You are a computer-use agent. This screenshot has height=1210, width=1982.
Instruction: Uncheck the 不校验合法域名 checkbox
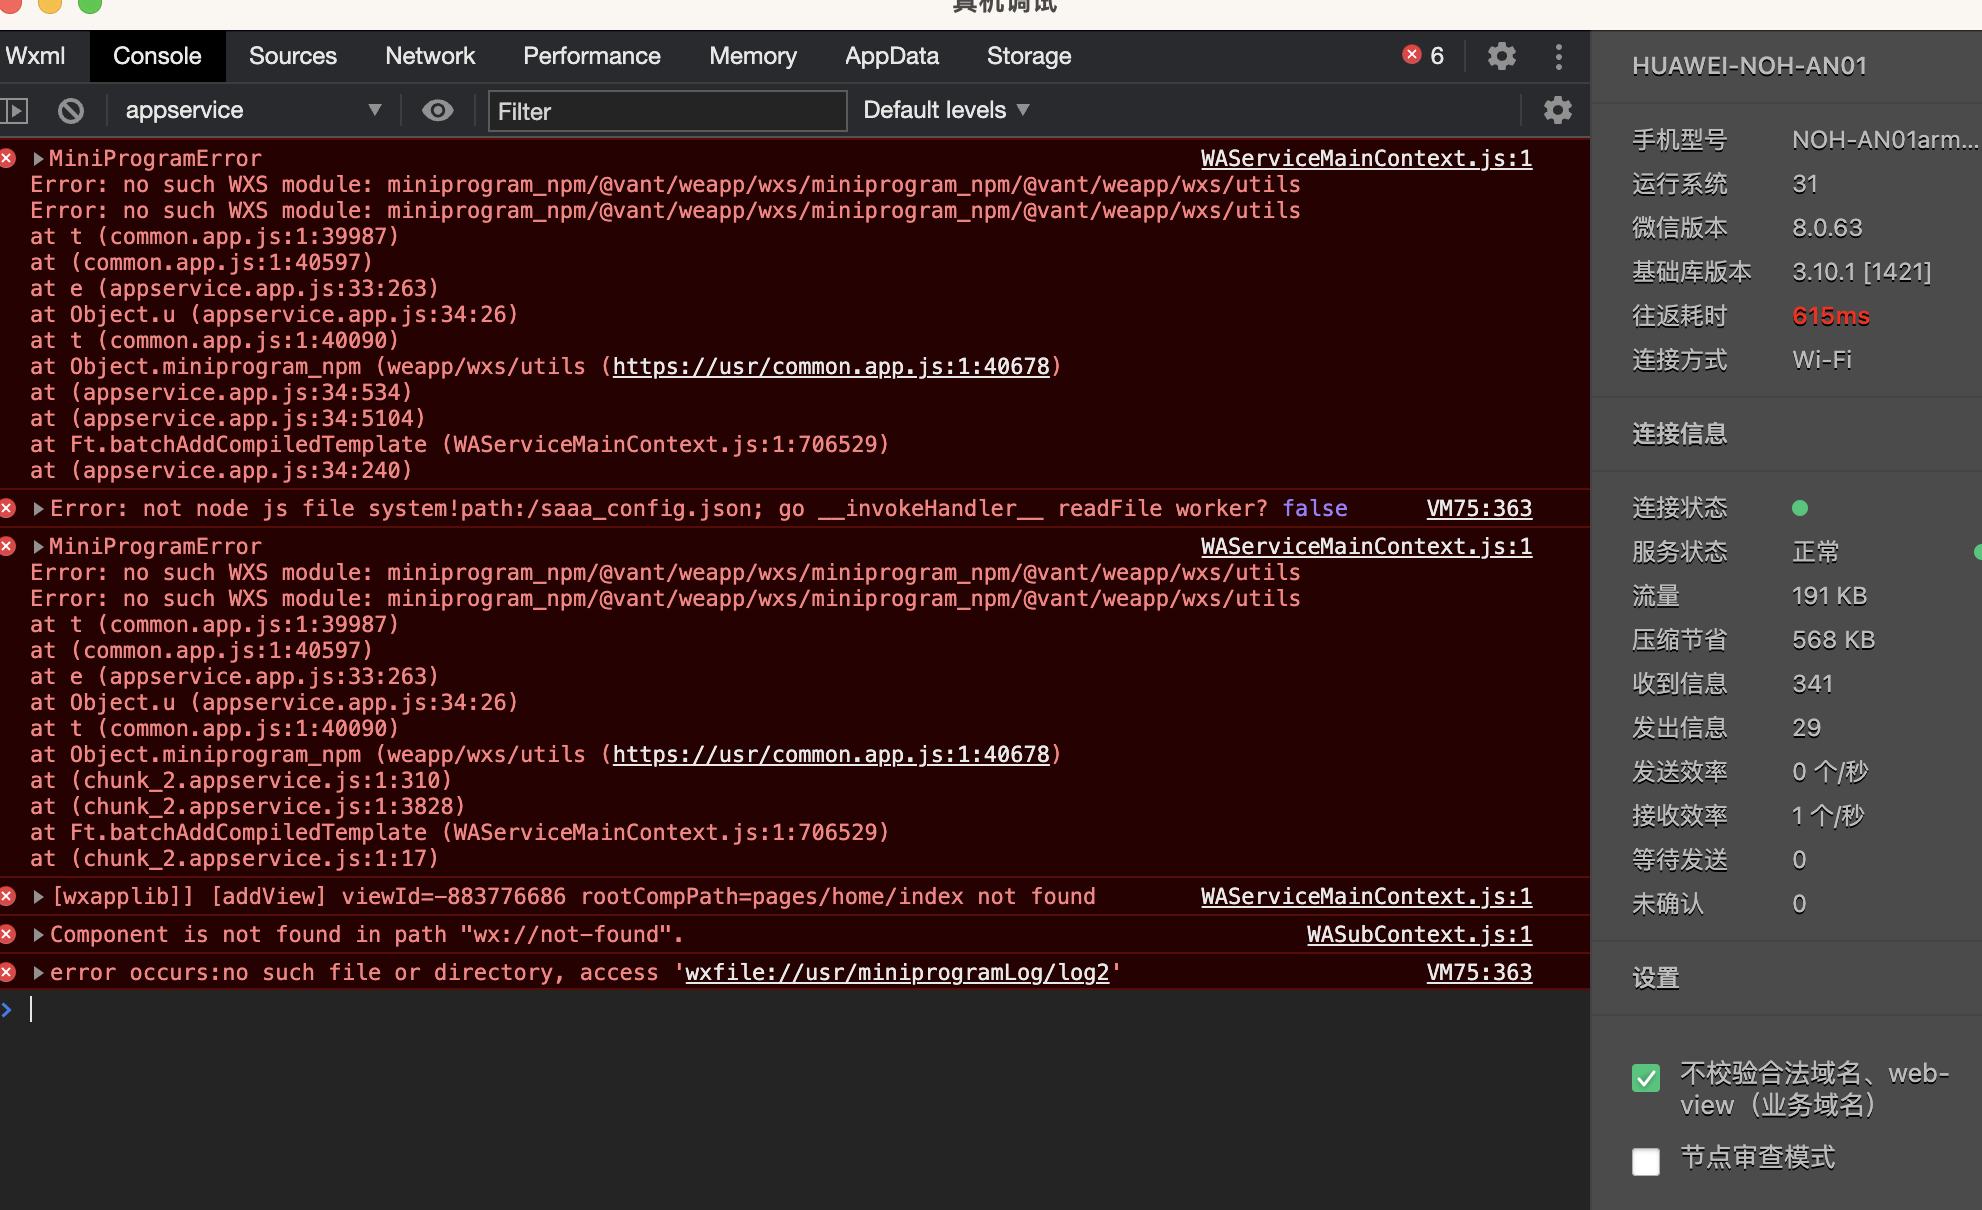point(1645,1078)
